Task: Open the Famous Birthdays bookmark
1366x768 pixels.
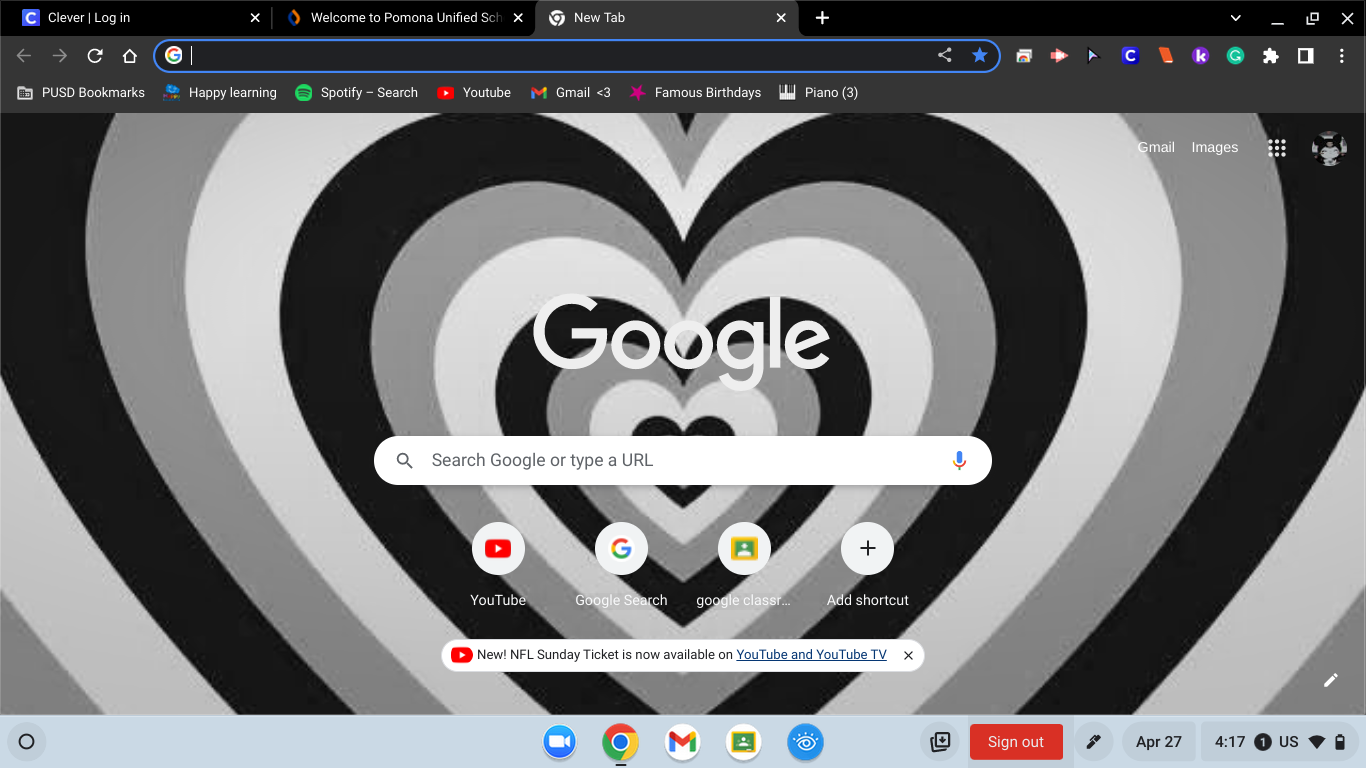Action: coord(695,92)
